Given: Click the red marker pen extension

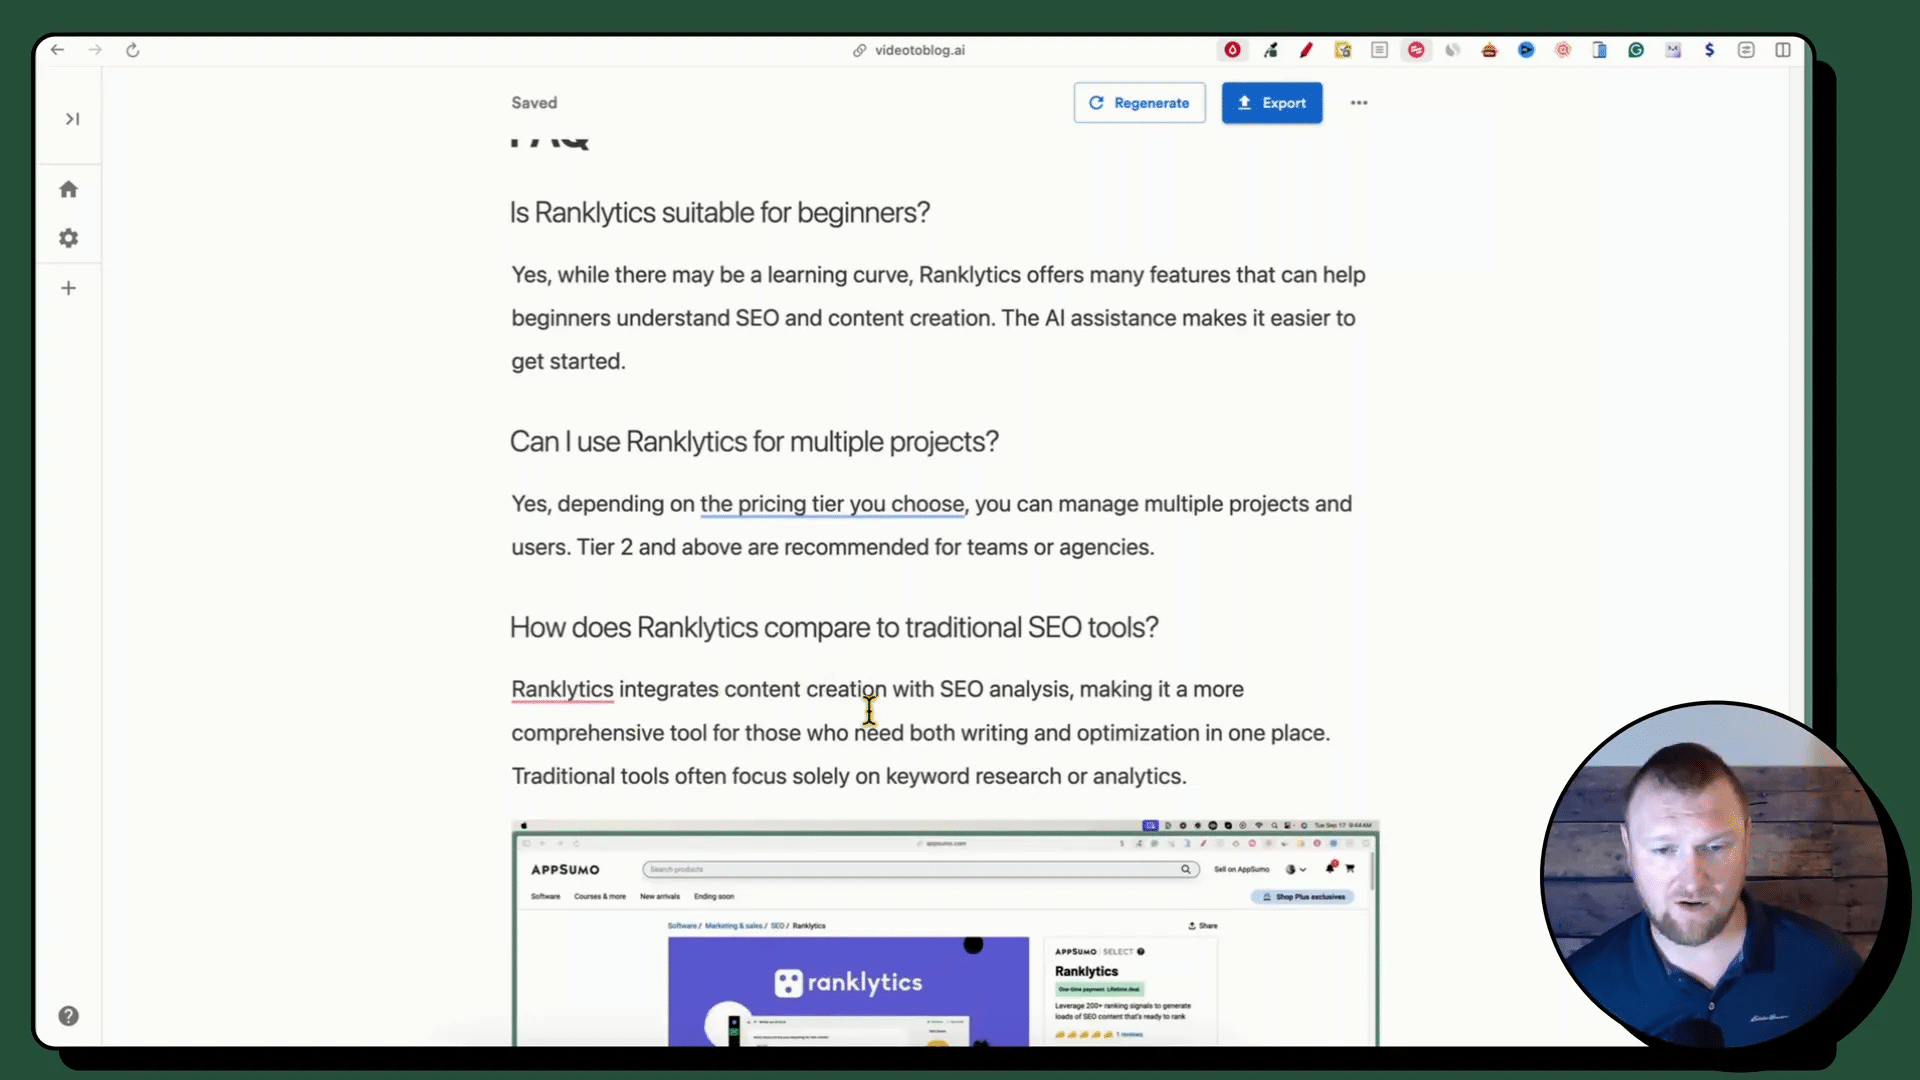Looking at the screenshot, I should pos(1306,50).
